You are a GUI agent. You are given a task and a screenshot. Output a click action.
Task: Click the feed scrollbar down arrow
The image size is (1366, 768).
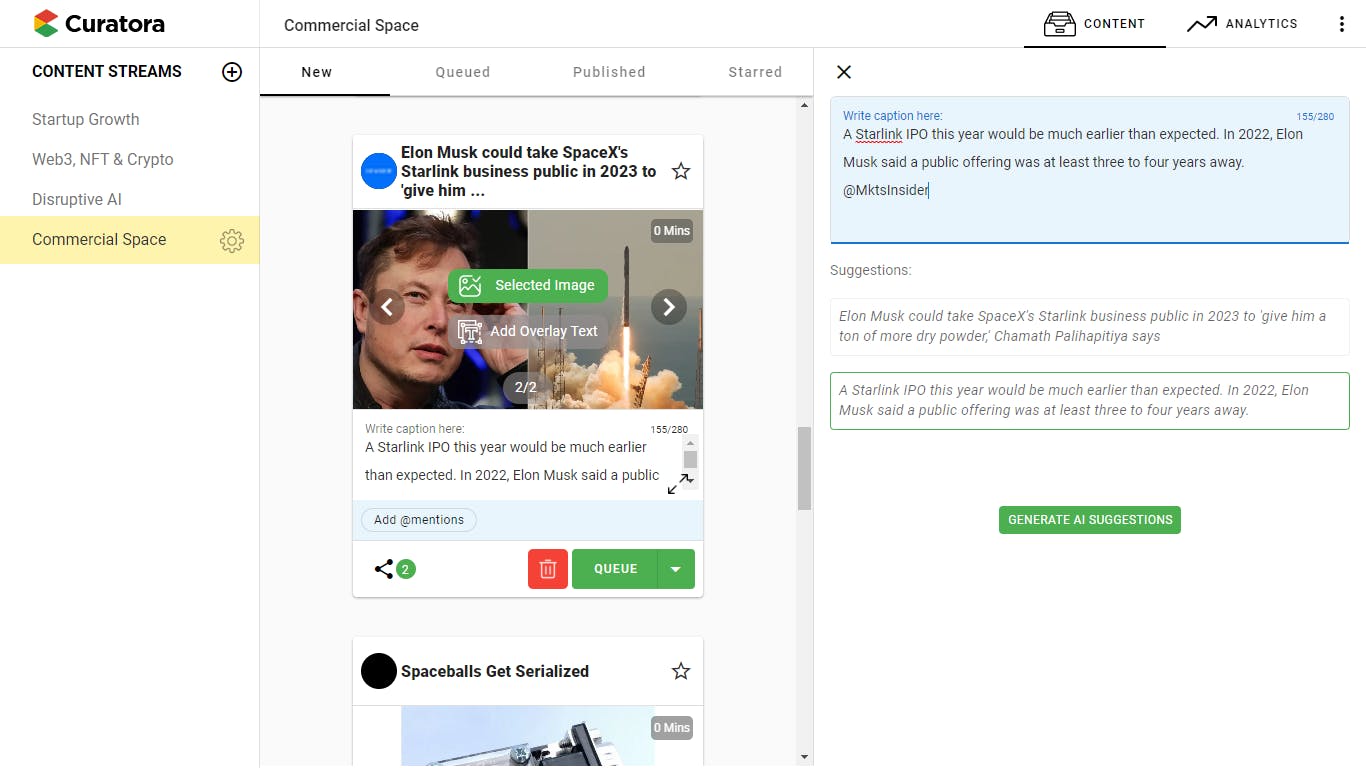click(804, 757)
